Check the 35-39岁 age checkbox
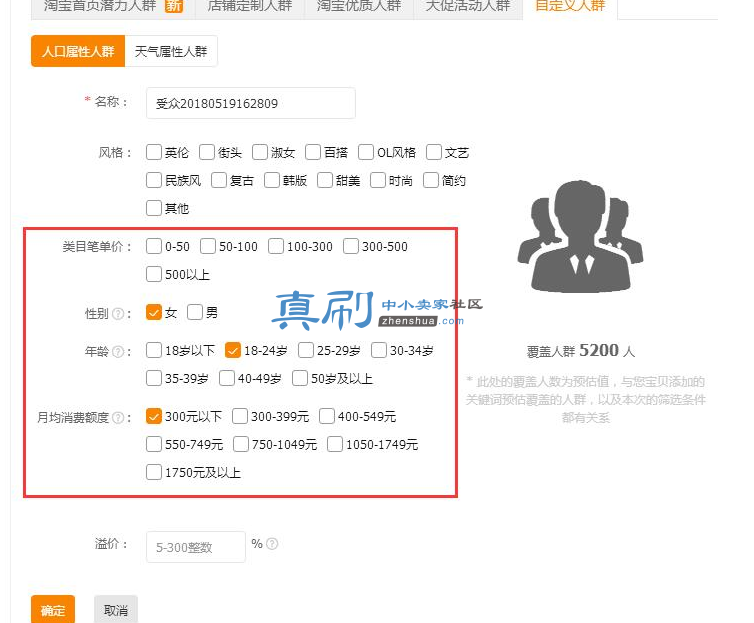 pos(154,378)
